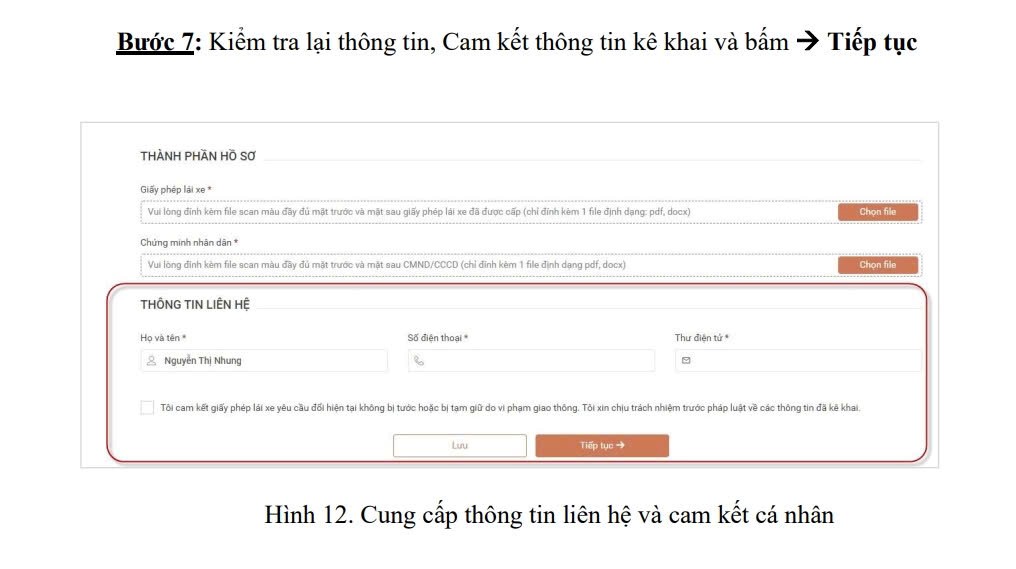The image size is (1016, 569).
Task: Click the Số điện thoại label
Action: click(437, 338)
